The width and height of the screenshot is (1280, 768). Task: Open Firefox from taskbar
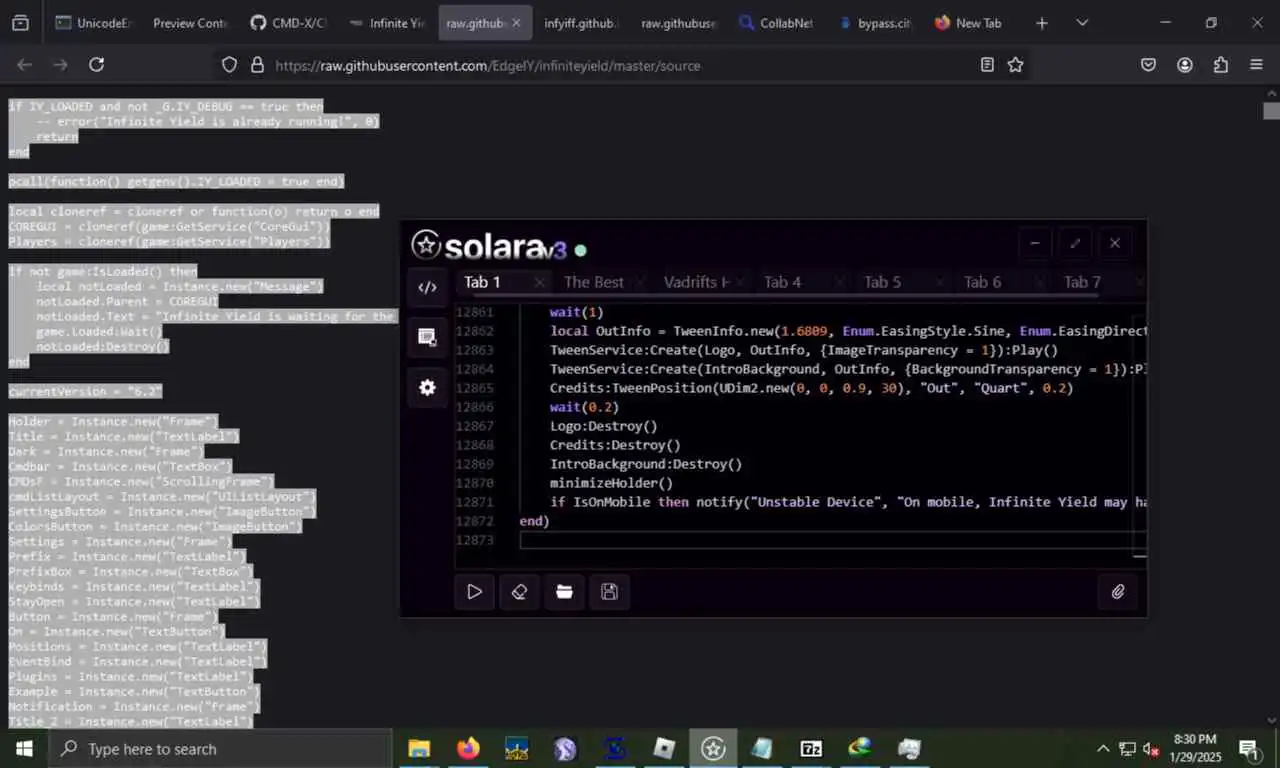(x=468, y=748)
